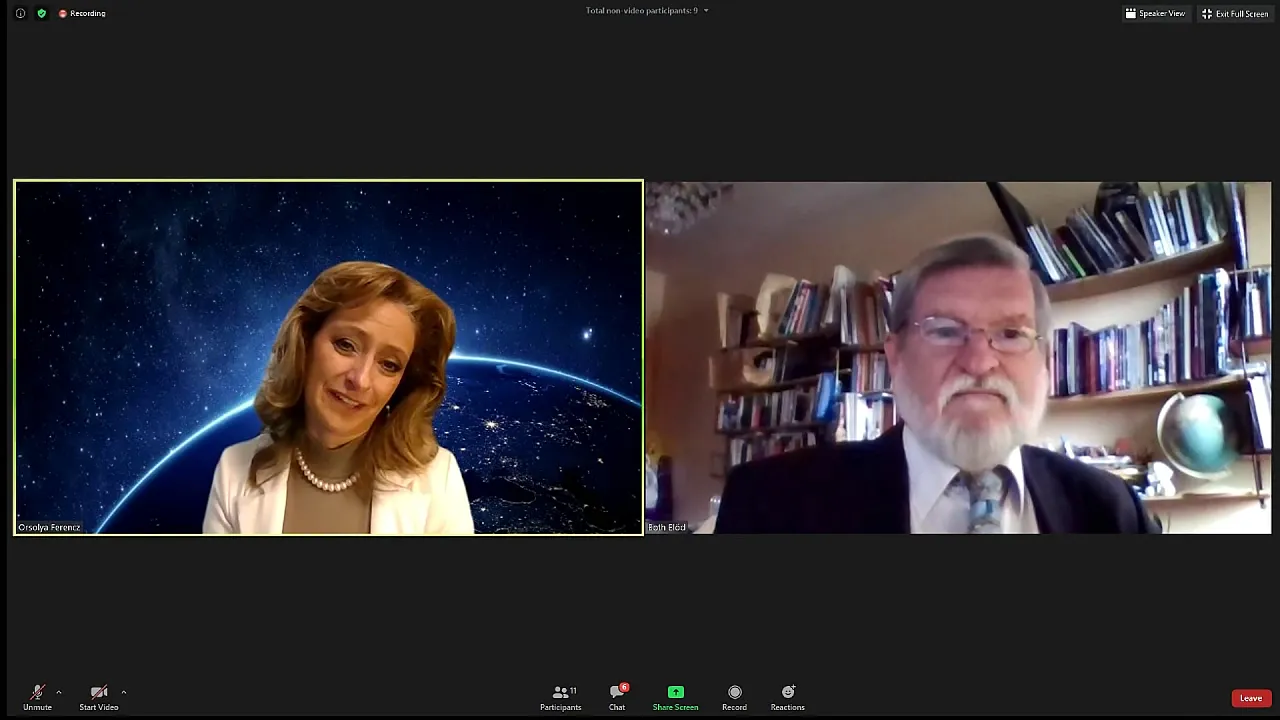The height and width of the screenshot is (720, 1280).
Task: Click the green encryption shield icon
Action: 41,13
